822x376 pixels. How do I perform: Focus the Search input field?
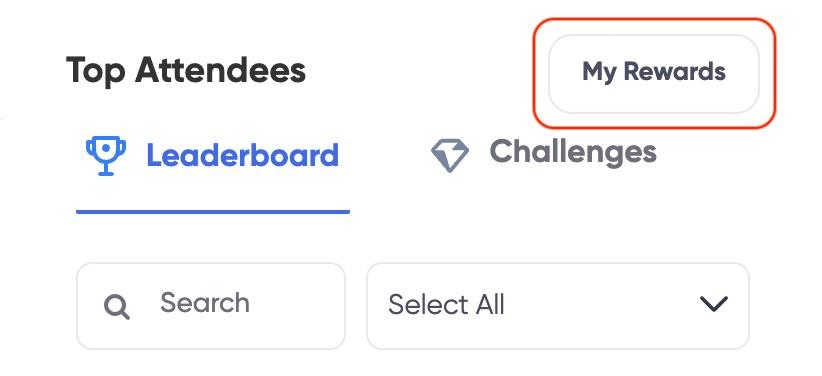pos(211,306)
